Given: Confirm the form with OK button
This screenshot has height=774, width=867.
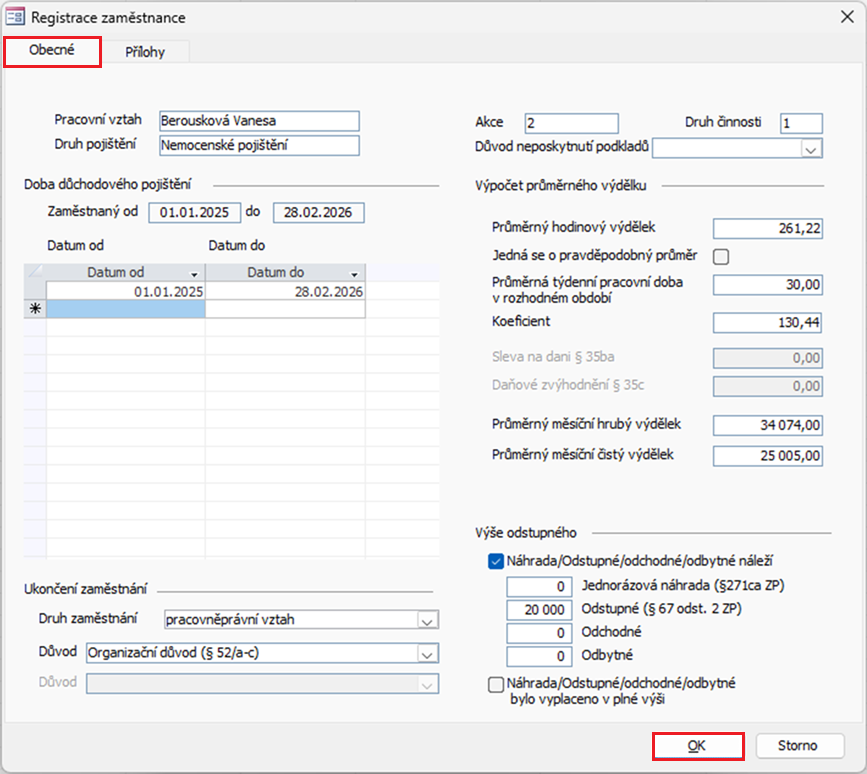Looking at the screenshot, I should pyautogui.click(x=698, y=746).
